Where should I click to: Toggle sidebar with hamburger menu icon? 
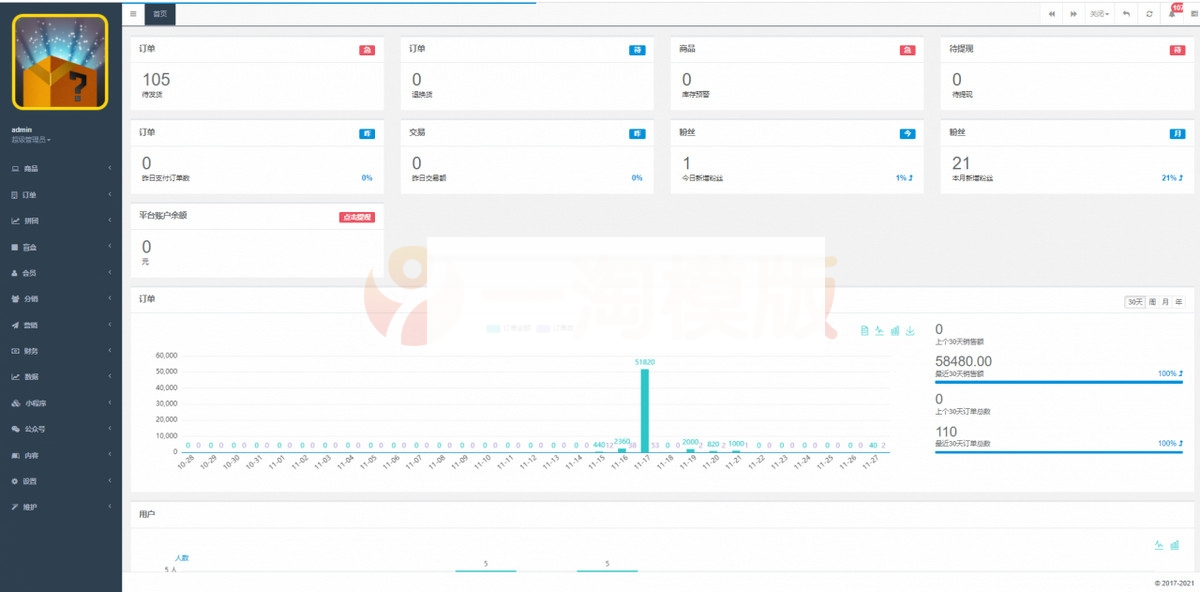coord(133,14)
